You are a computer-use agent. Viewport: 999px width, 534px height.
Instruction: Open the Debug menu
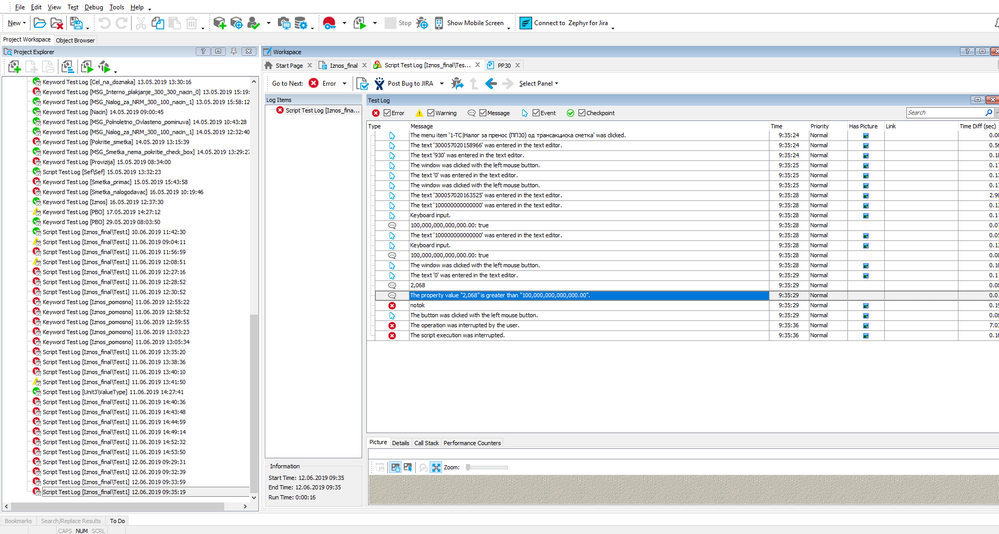point(93,7)
